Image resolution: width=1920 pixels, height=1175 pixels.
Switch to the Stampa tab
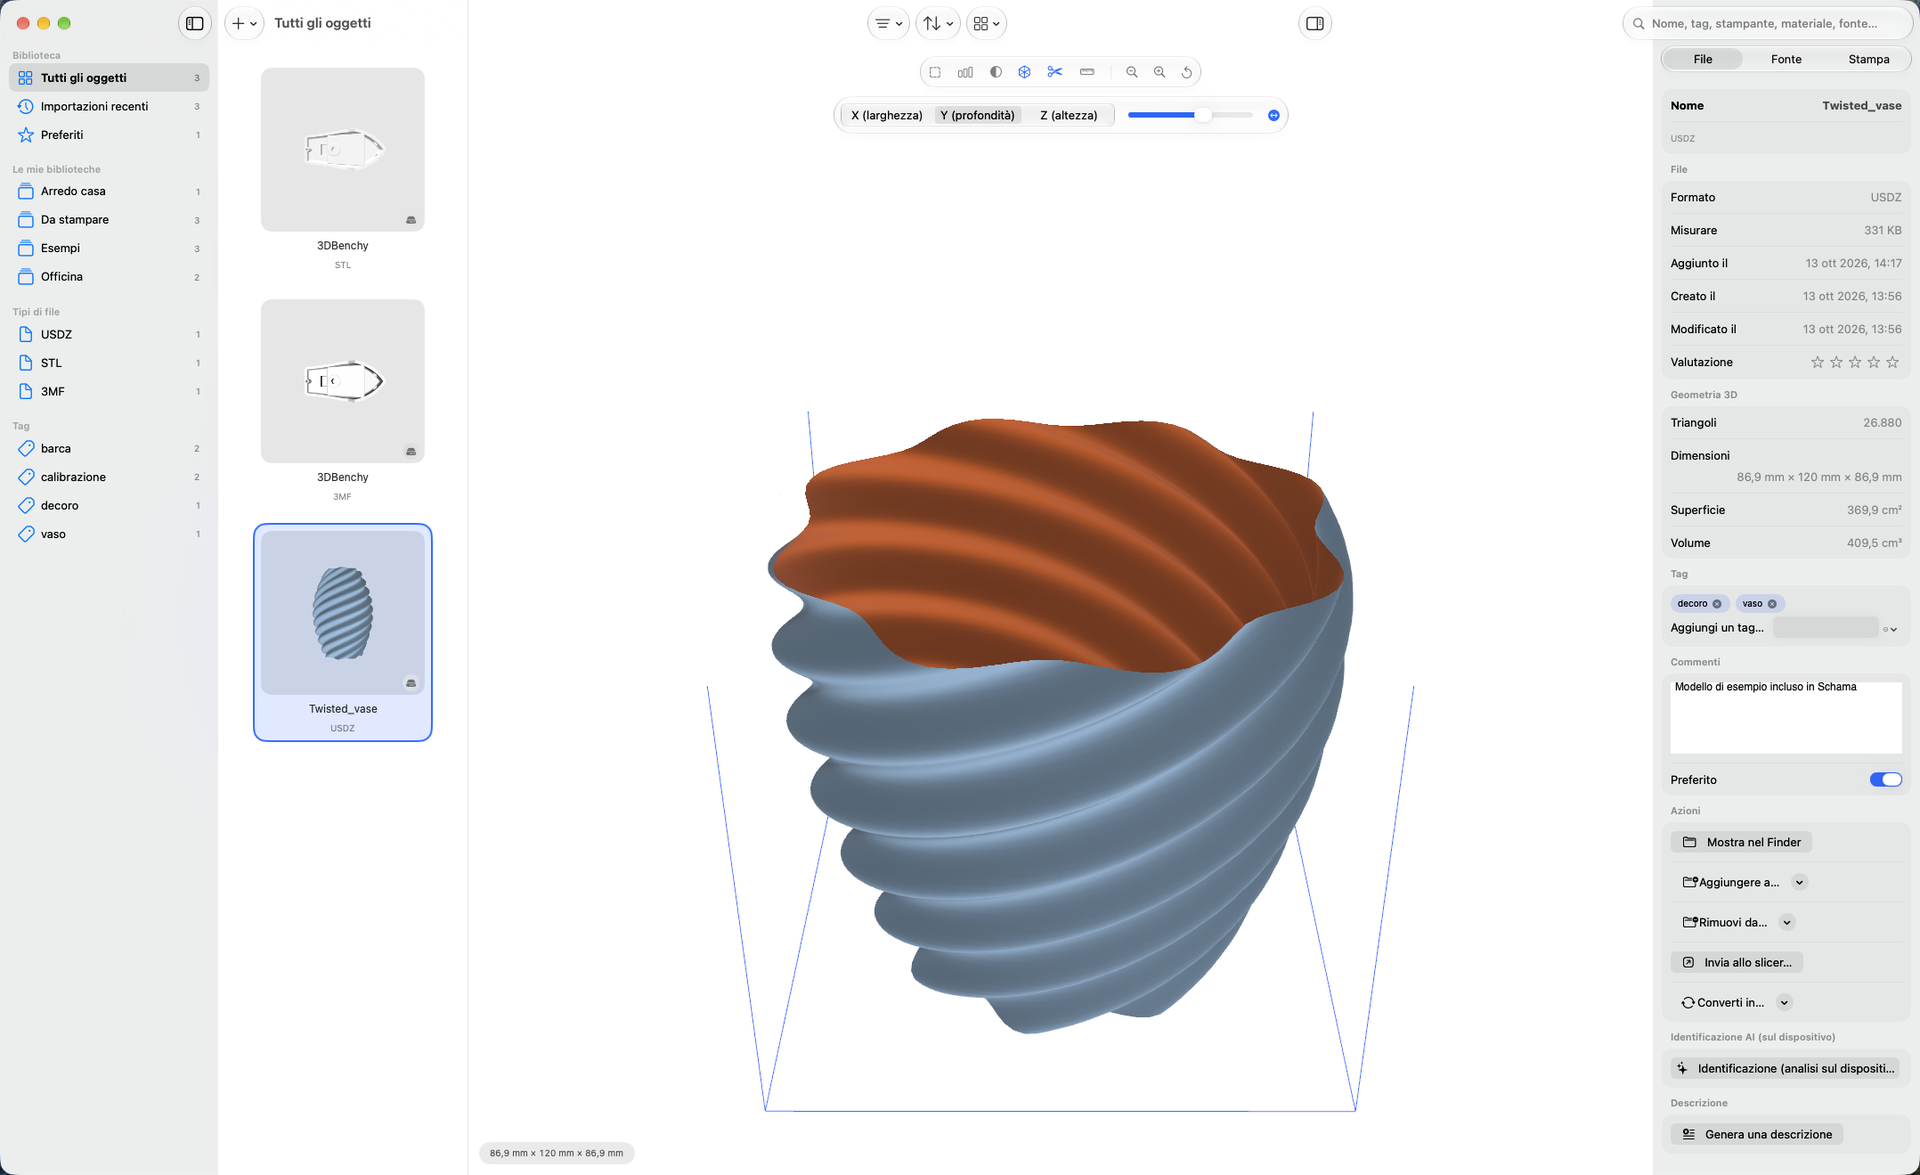1868,59
